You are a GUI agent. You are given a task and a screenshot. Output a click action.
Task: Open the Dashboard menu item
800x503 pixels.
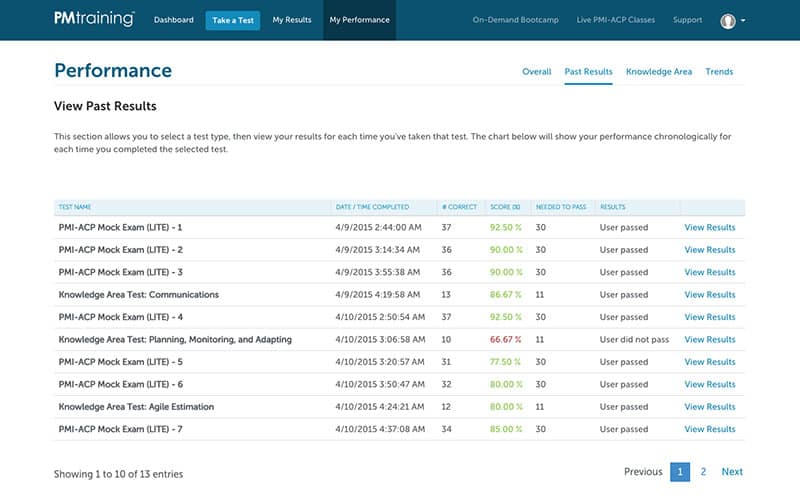tap(173, 20)
